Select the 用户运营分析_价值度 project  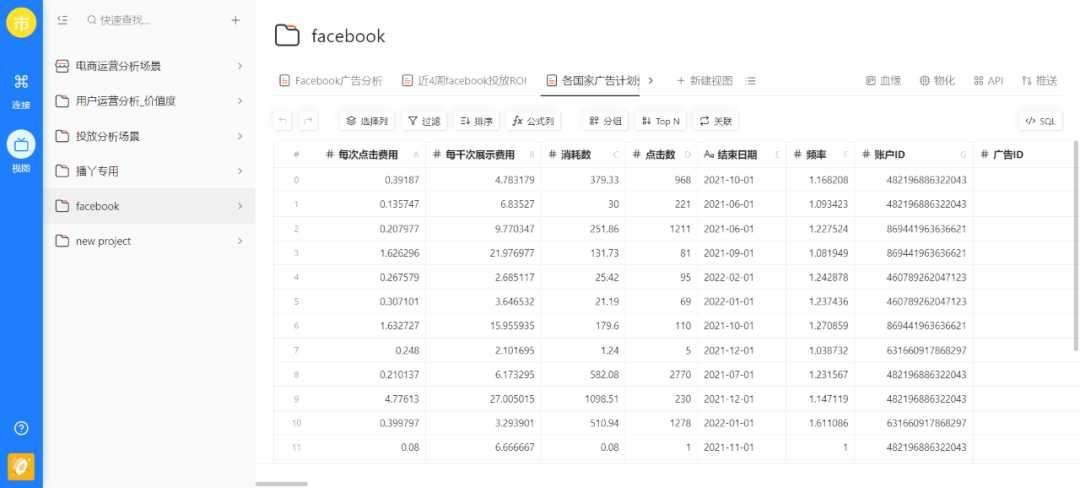149,101
